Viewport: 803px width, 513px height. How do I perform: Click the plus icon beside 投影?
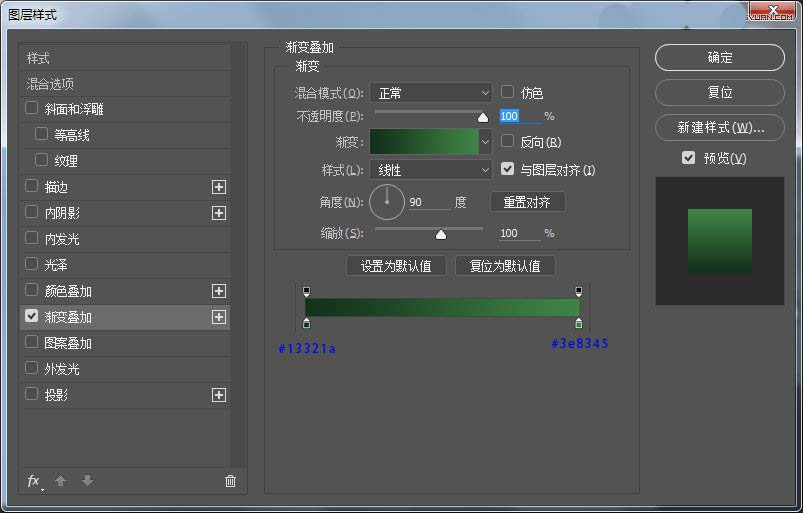(219, 395)
